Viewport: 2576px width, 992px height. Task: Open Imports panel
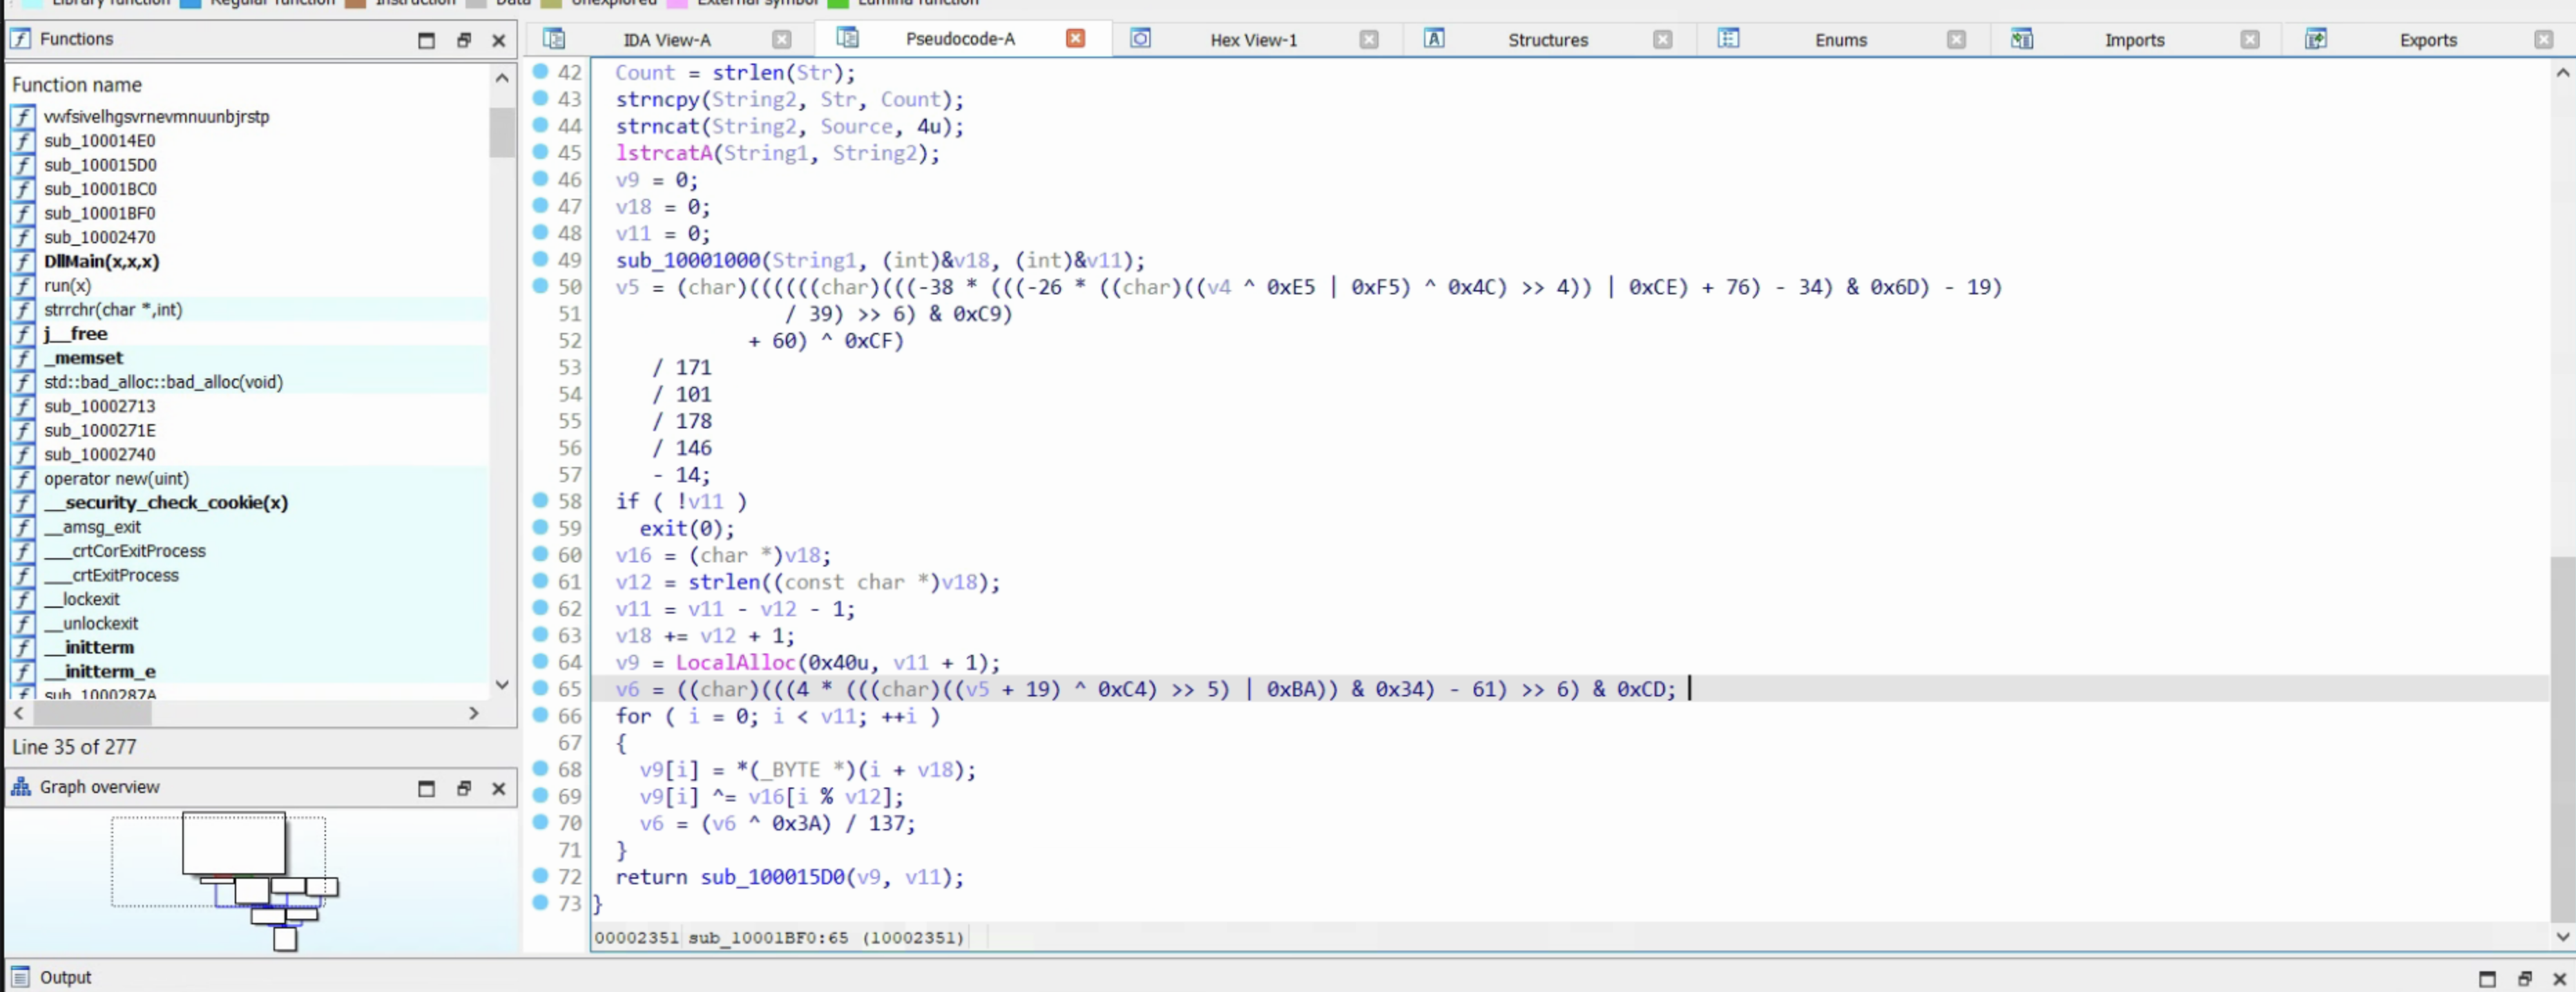[x=2133, y=39]
